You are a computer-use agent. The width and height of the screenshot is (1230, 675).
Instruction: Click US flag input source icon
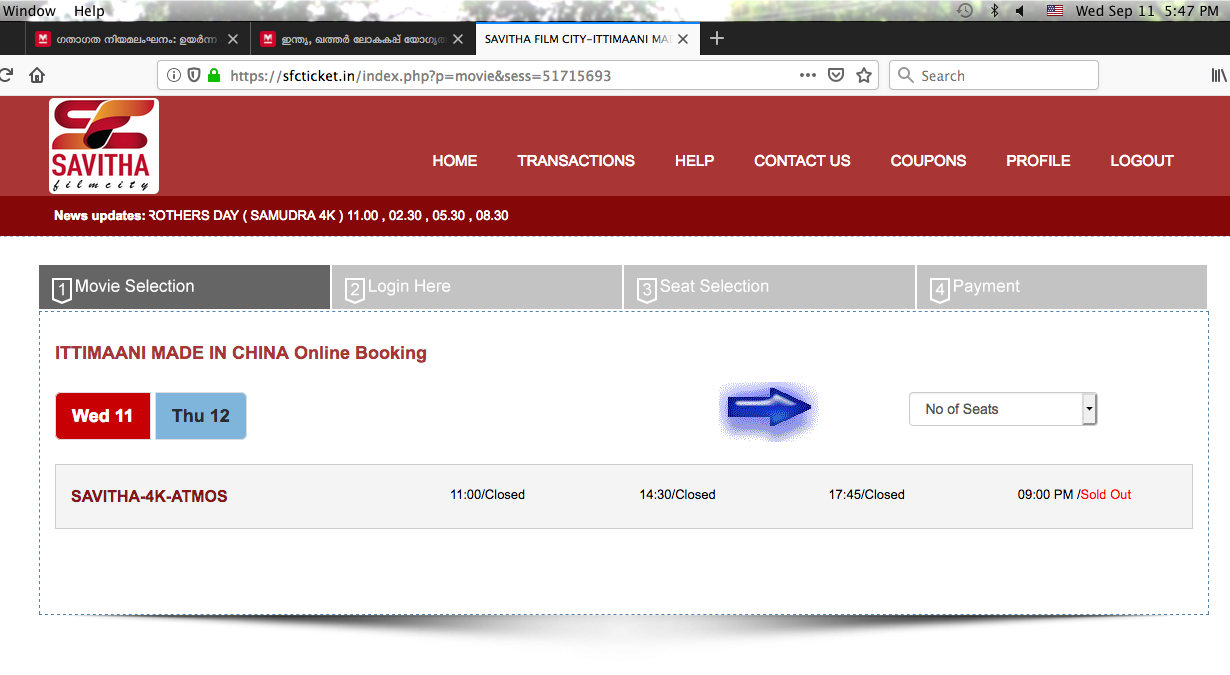(x=1055, y=10)
